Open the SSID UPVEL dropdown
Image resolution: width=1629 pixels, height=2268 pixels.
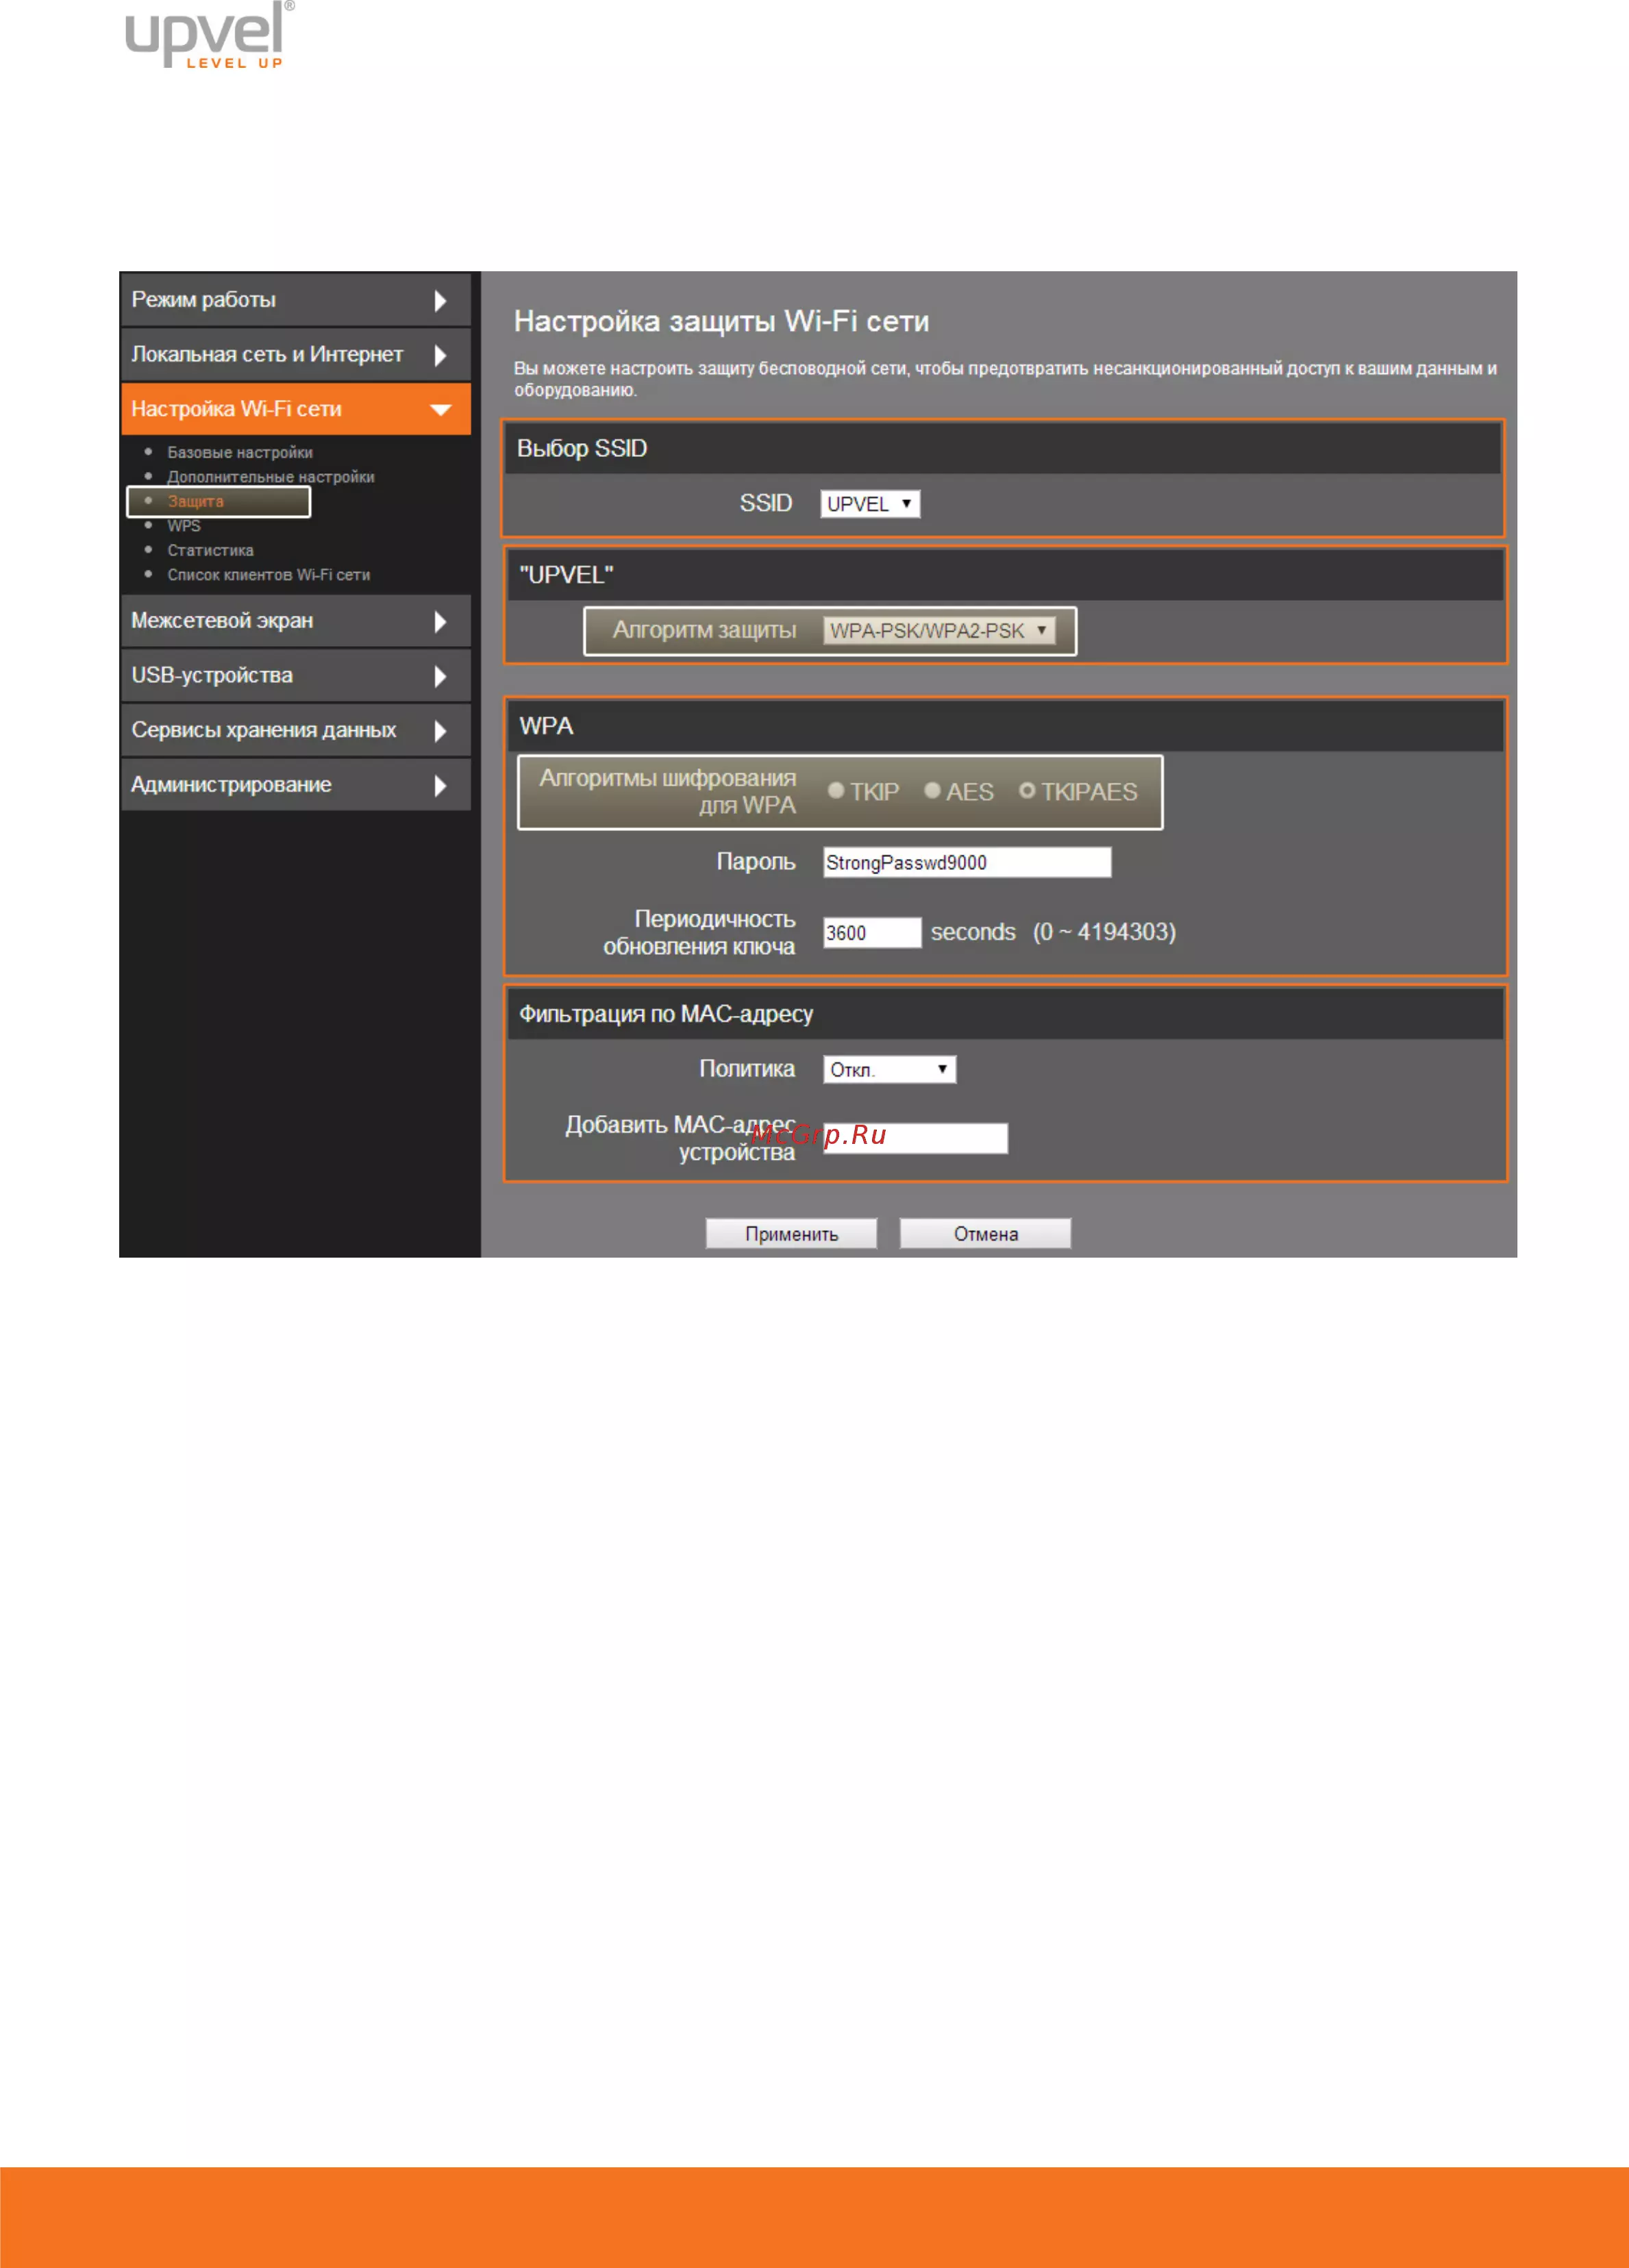[870, 503]
